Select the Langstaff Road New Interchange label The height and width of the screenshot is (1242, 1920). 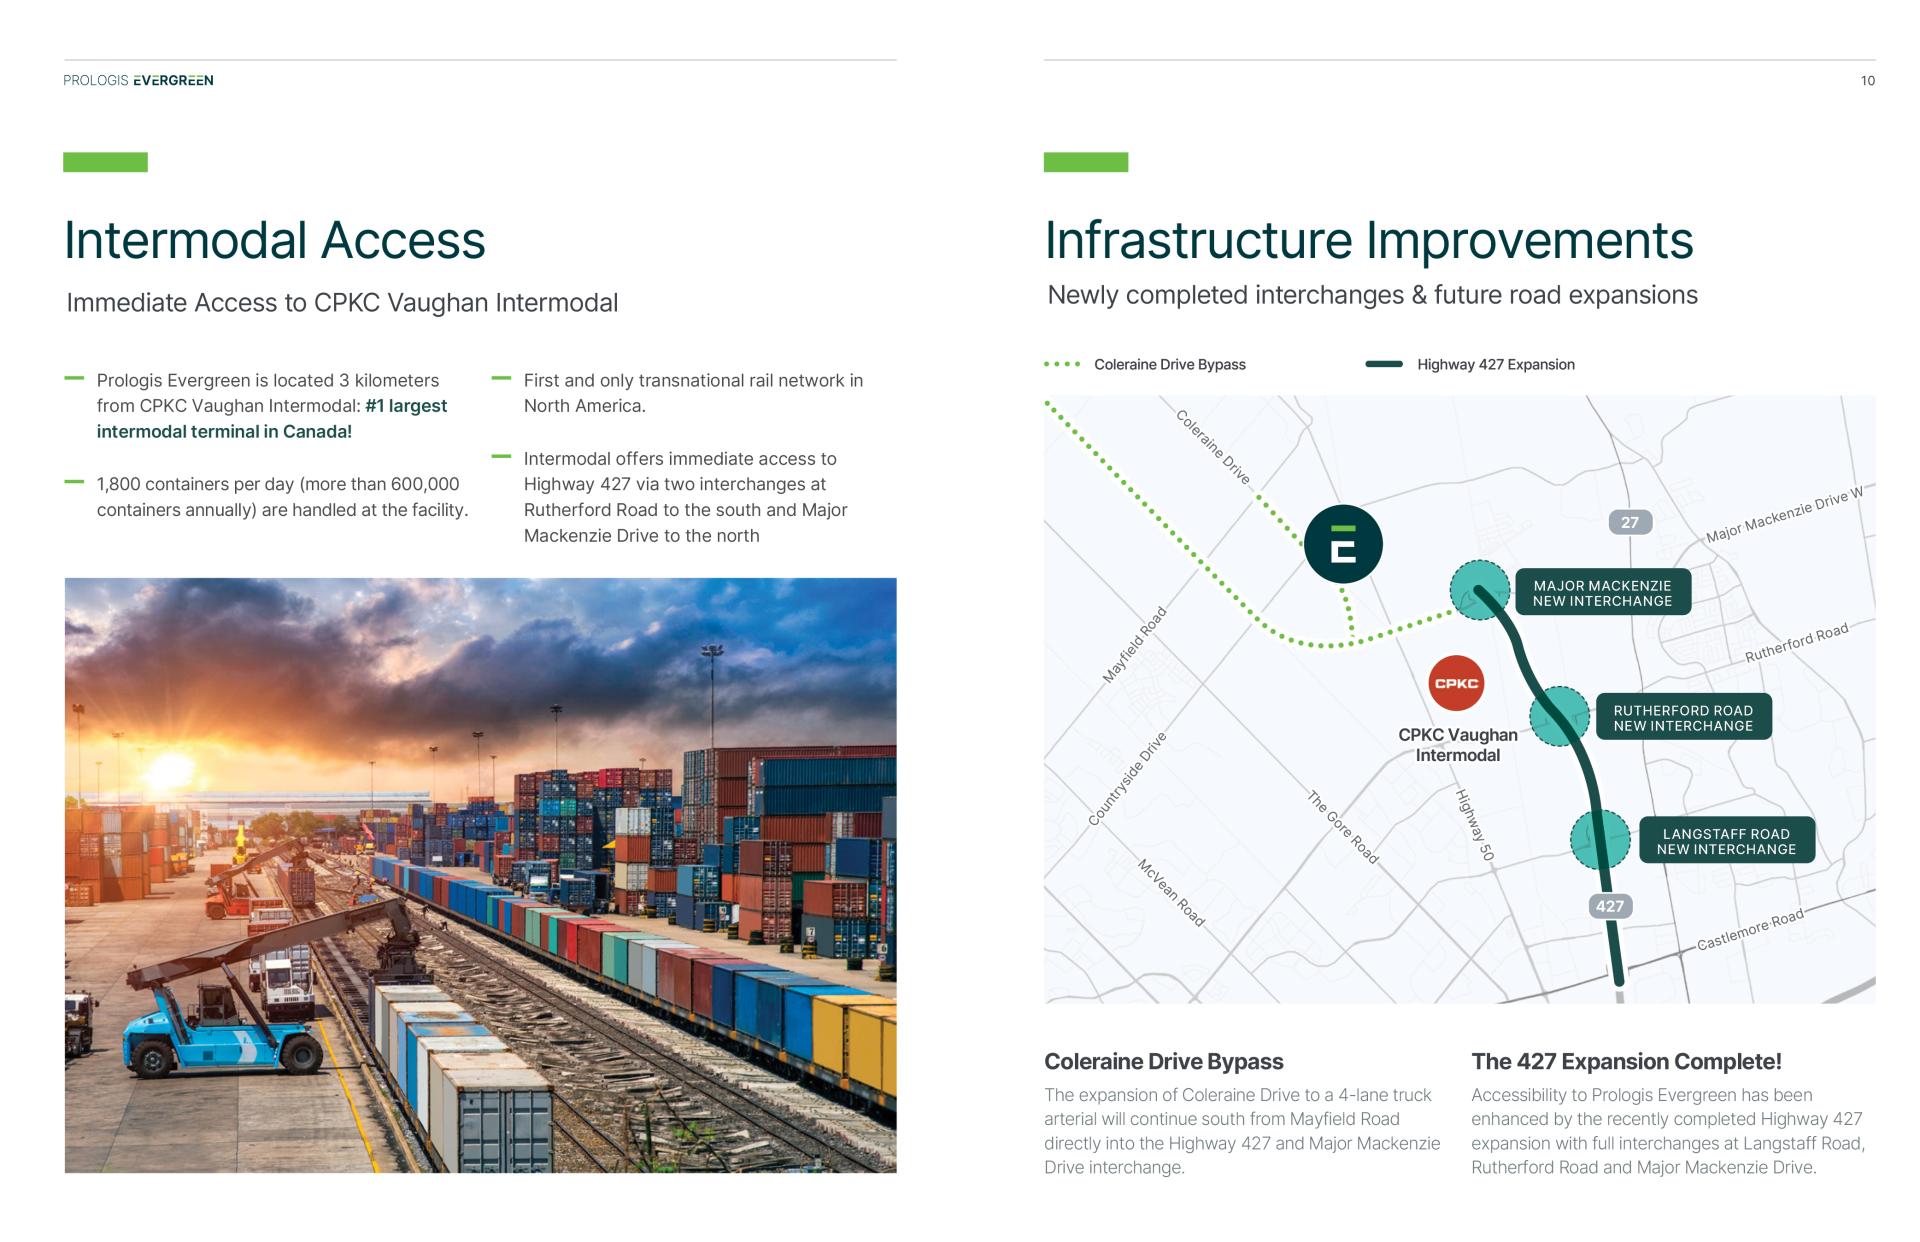click(x=1727, y=841)
